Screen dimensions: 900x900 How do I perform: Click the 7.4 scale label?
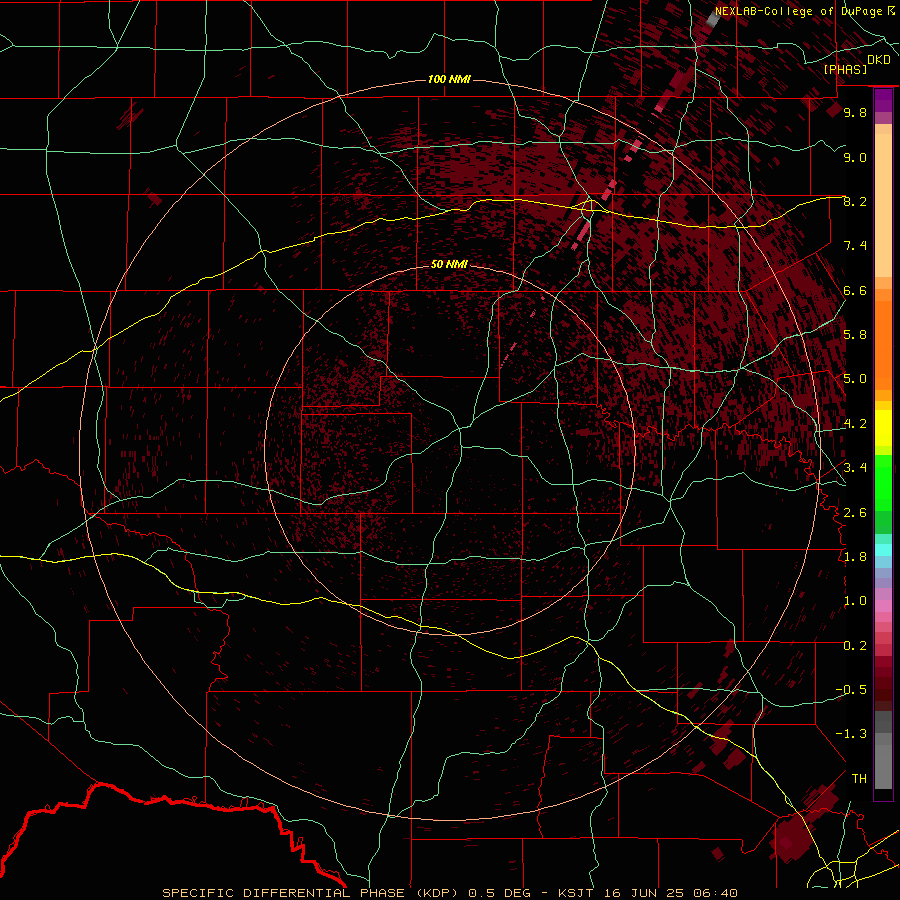[855, 246]
